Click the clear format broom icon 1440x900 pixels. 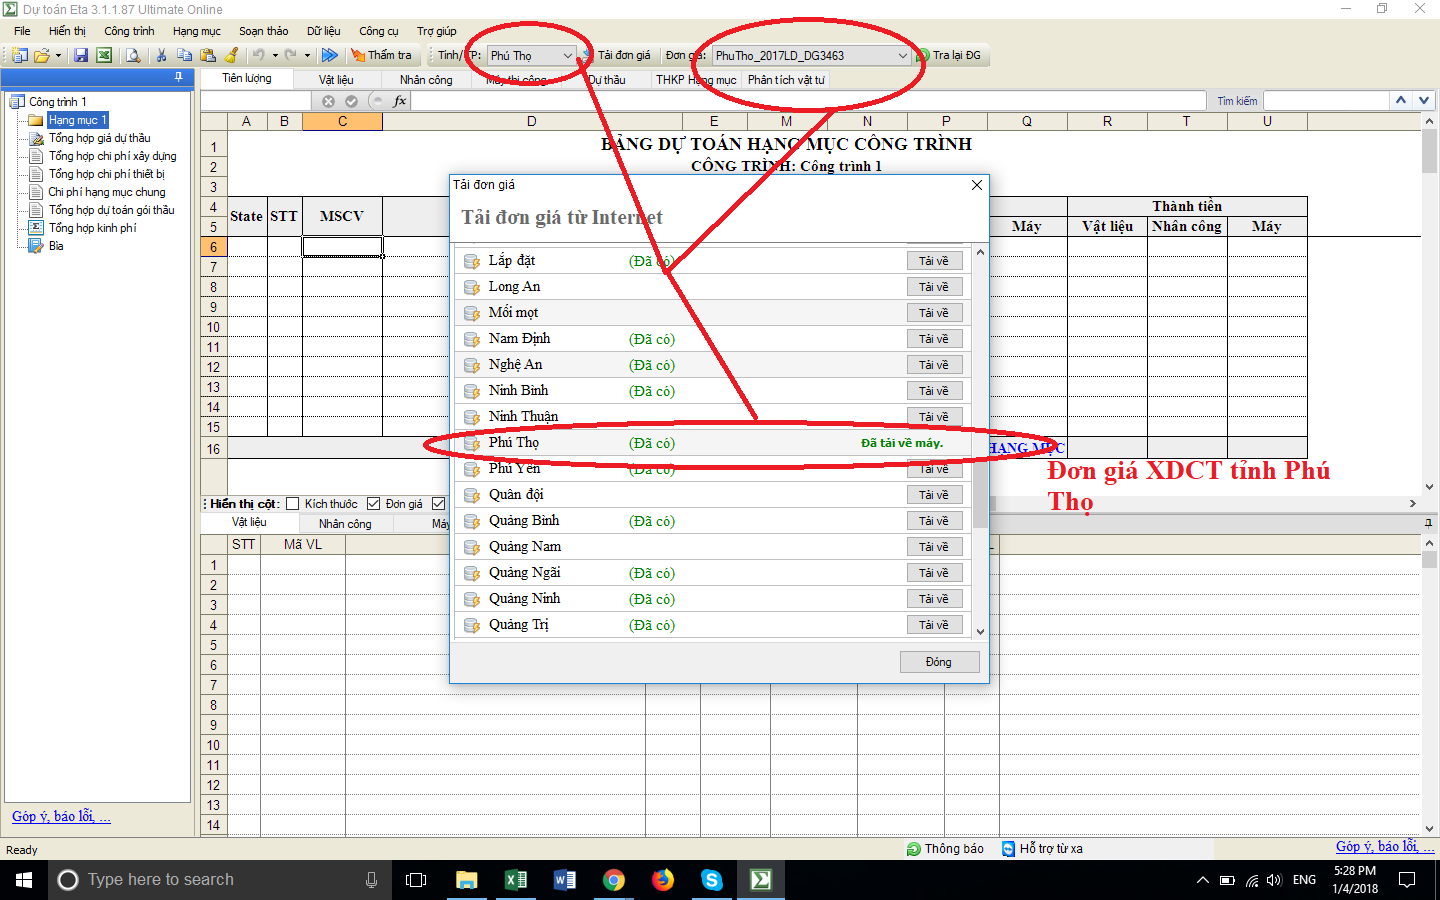pyautogui.click(x=232, y=56)
